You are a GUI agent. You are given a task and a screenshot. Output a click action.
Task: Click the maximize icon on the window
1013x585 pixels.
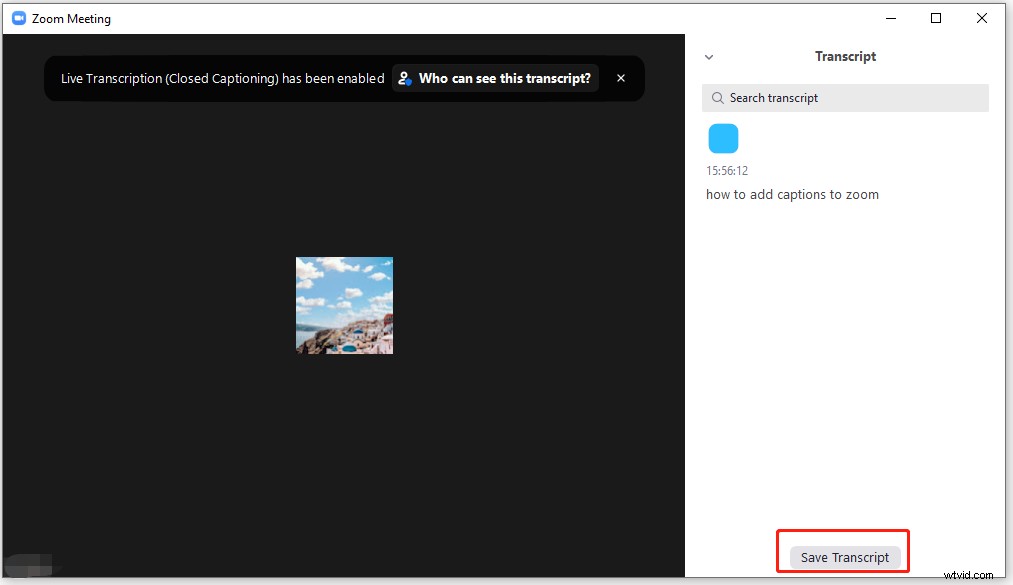[936, 18]
